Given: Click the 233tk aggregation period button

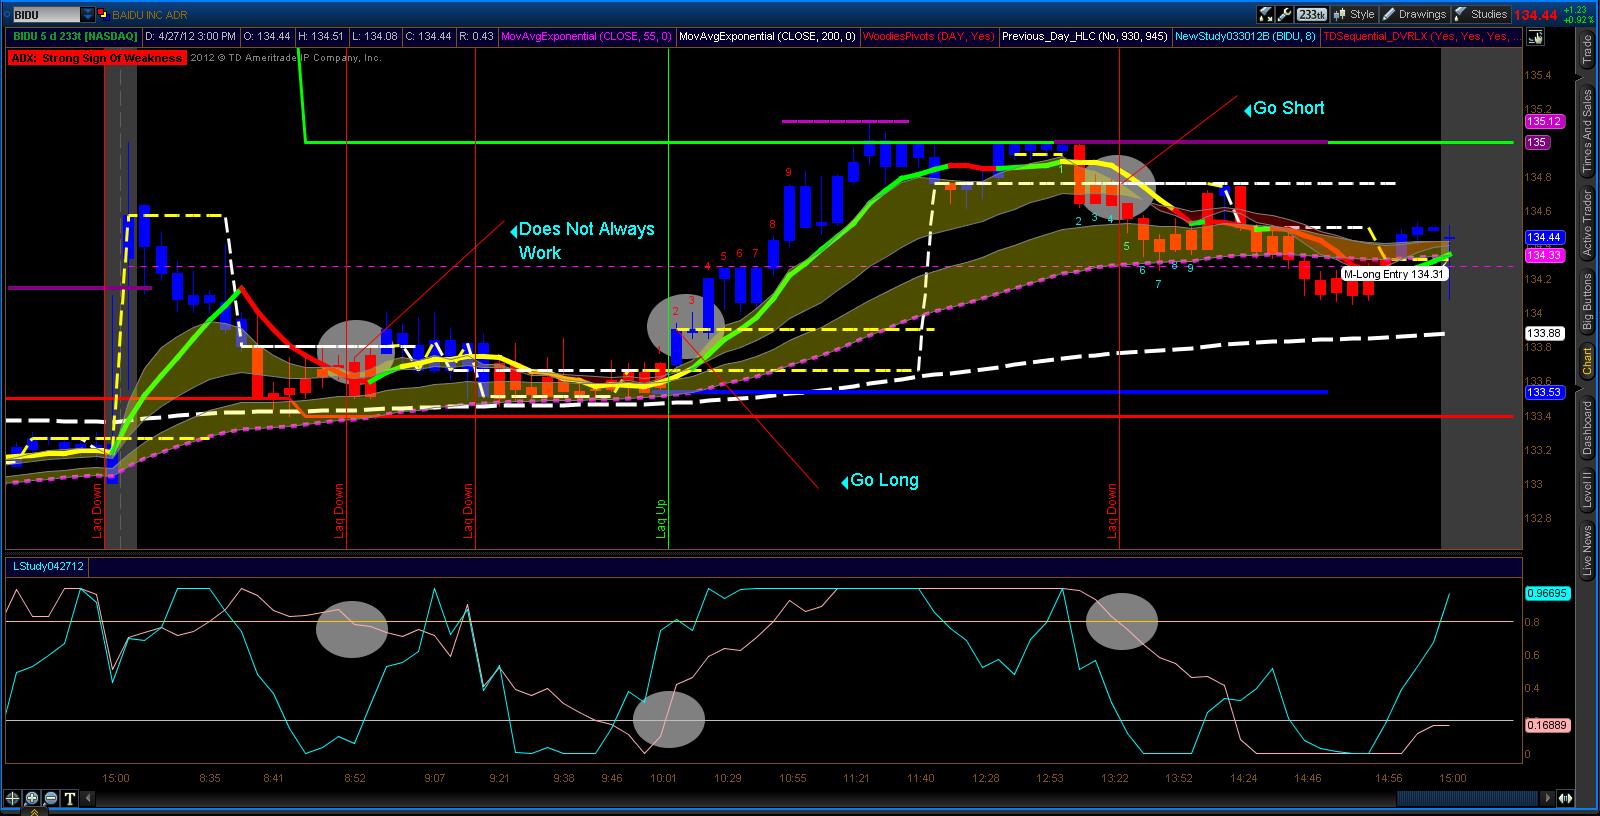Looking at the screenshot, I should pyautogui.click(x=1311, y=14).
